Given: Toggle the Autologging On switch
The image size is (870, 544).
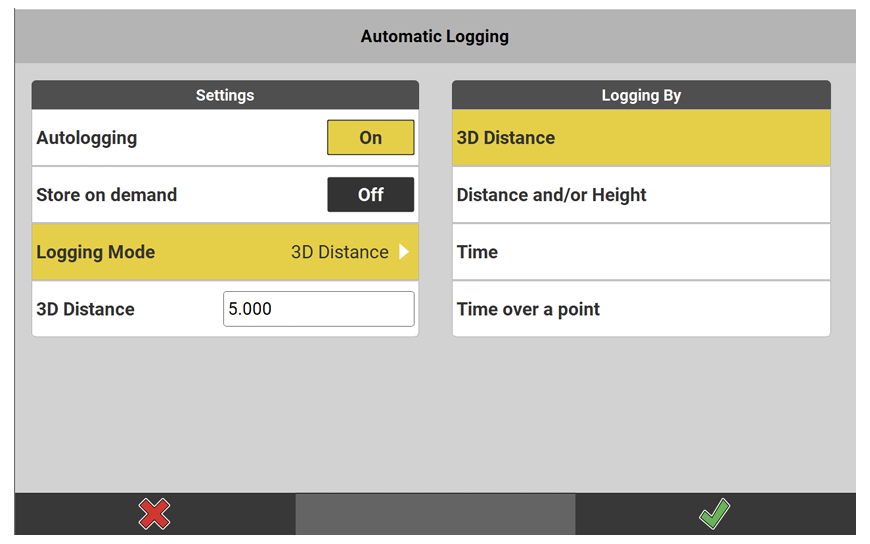Looking at the screenshot, I should tap(370, 138).
